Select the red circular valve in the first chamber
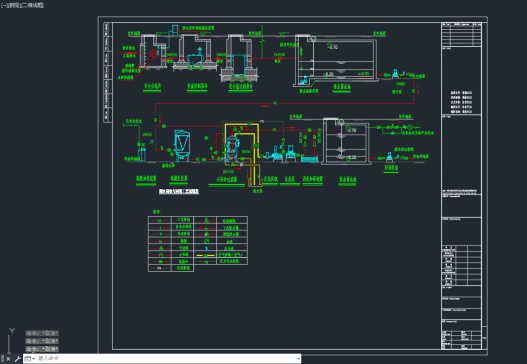The height and width of the screenshot is (364, 527). point(152,53)
